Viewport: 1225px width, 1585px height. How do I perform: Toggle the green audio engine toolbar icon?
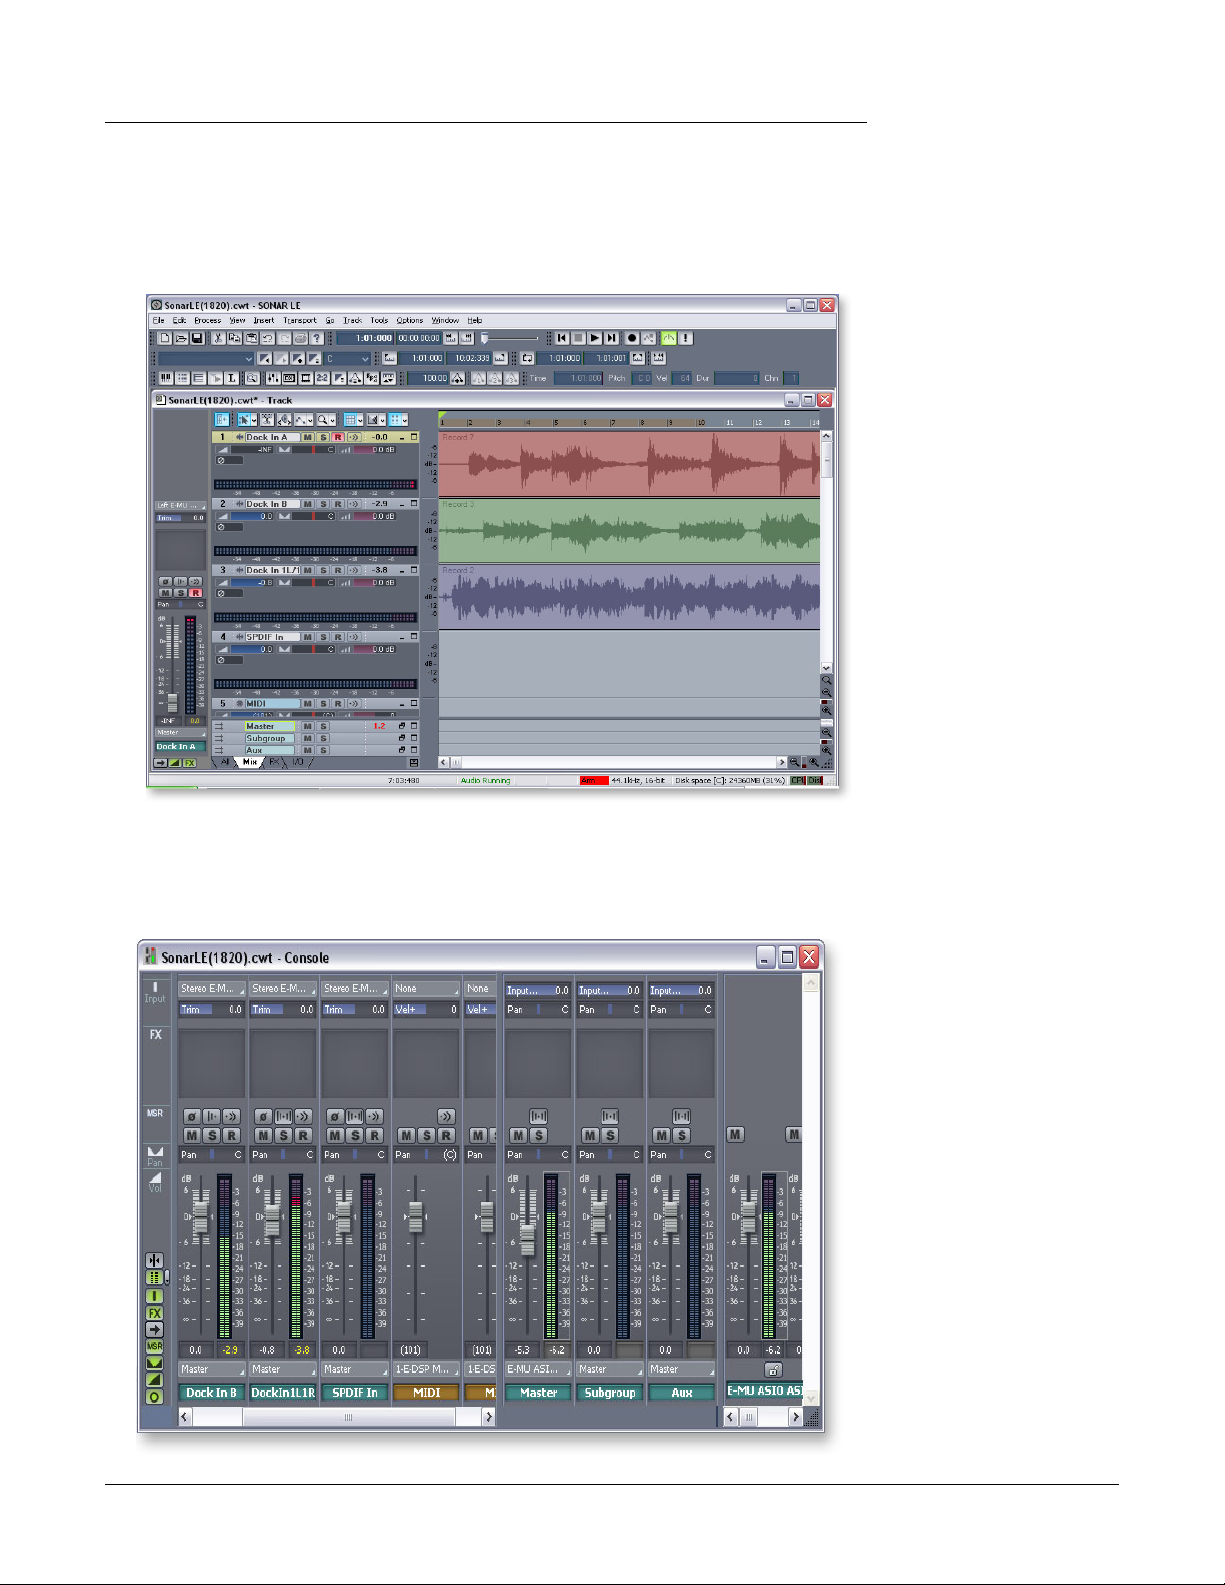point(668,339)
